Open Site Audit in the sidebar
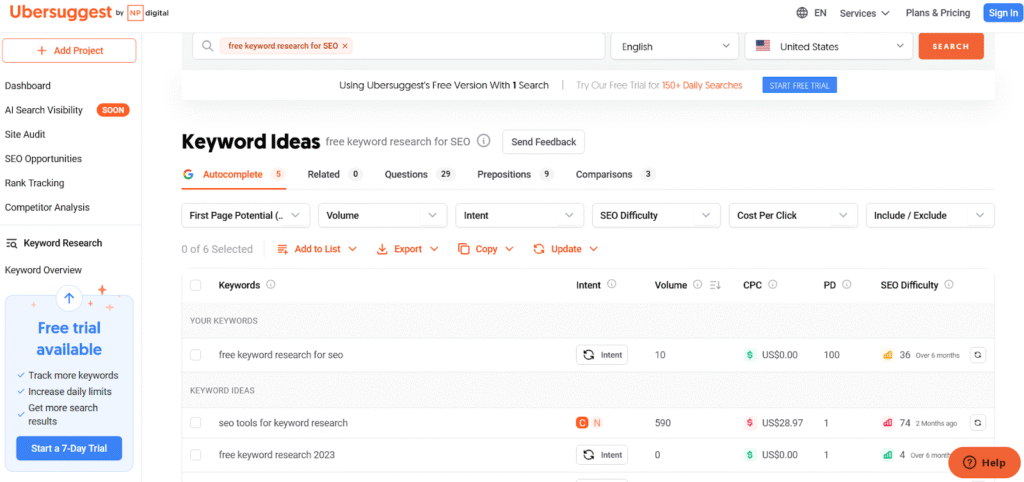 pyautogui.click(x=25, y=134)
